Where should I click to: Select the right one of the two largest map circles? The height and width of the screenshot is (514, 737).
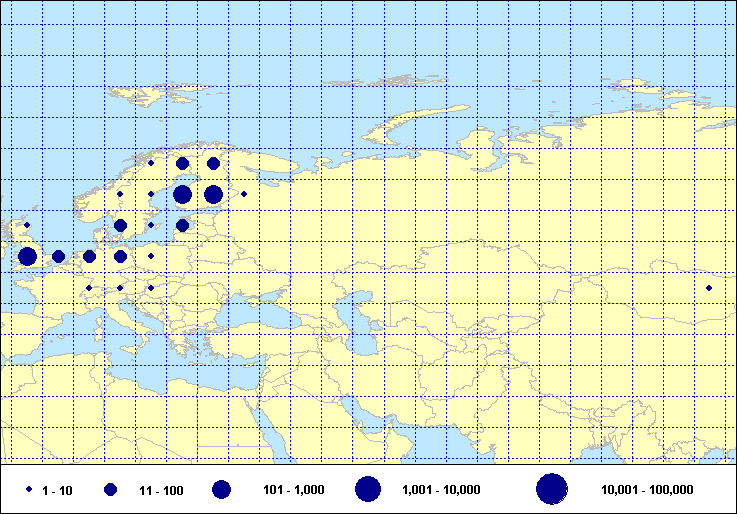213,194
